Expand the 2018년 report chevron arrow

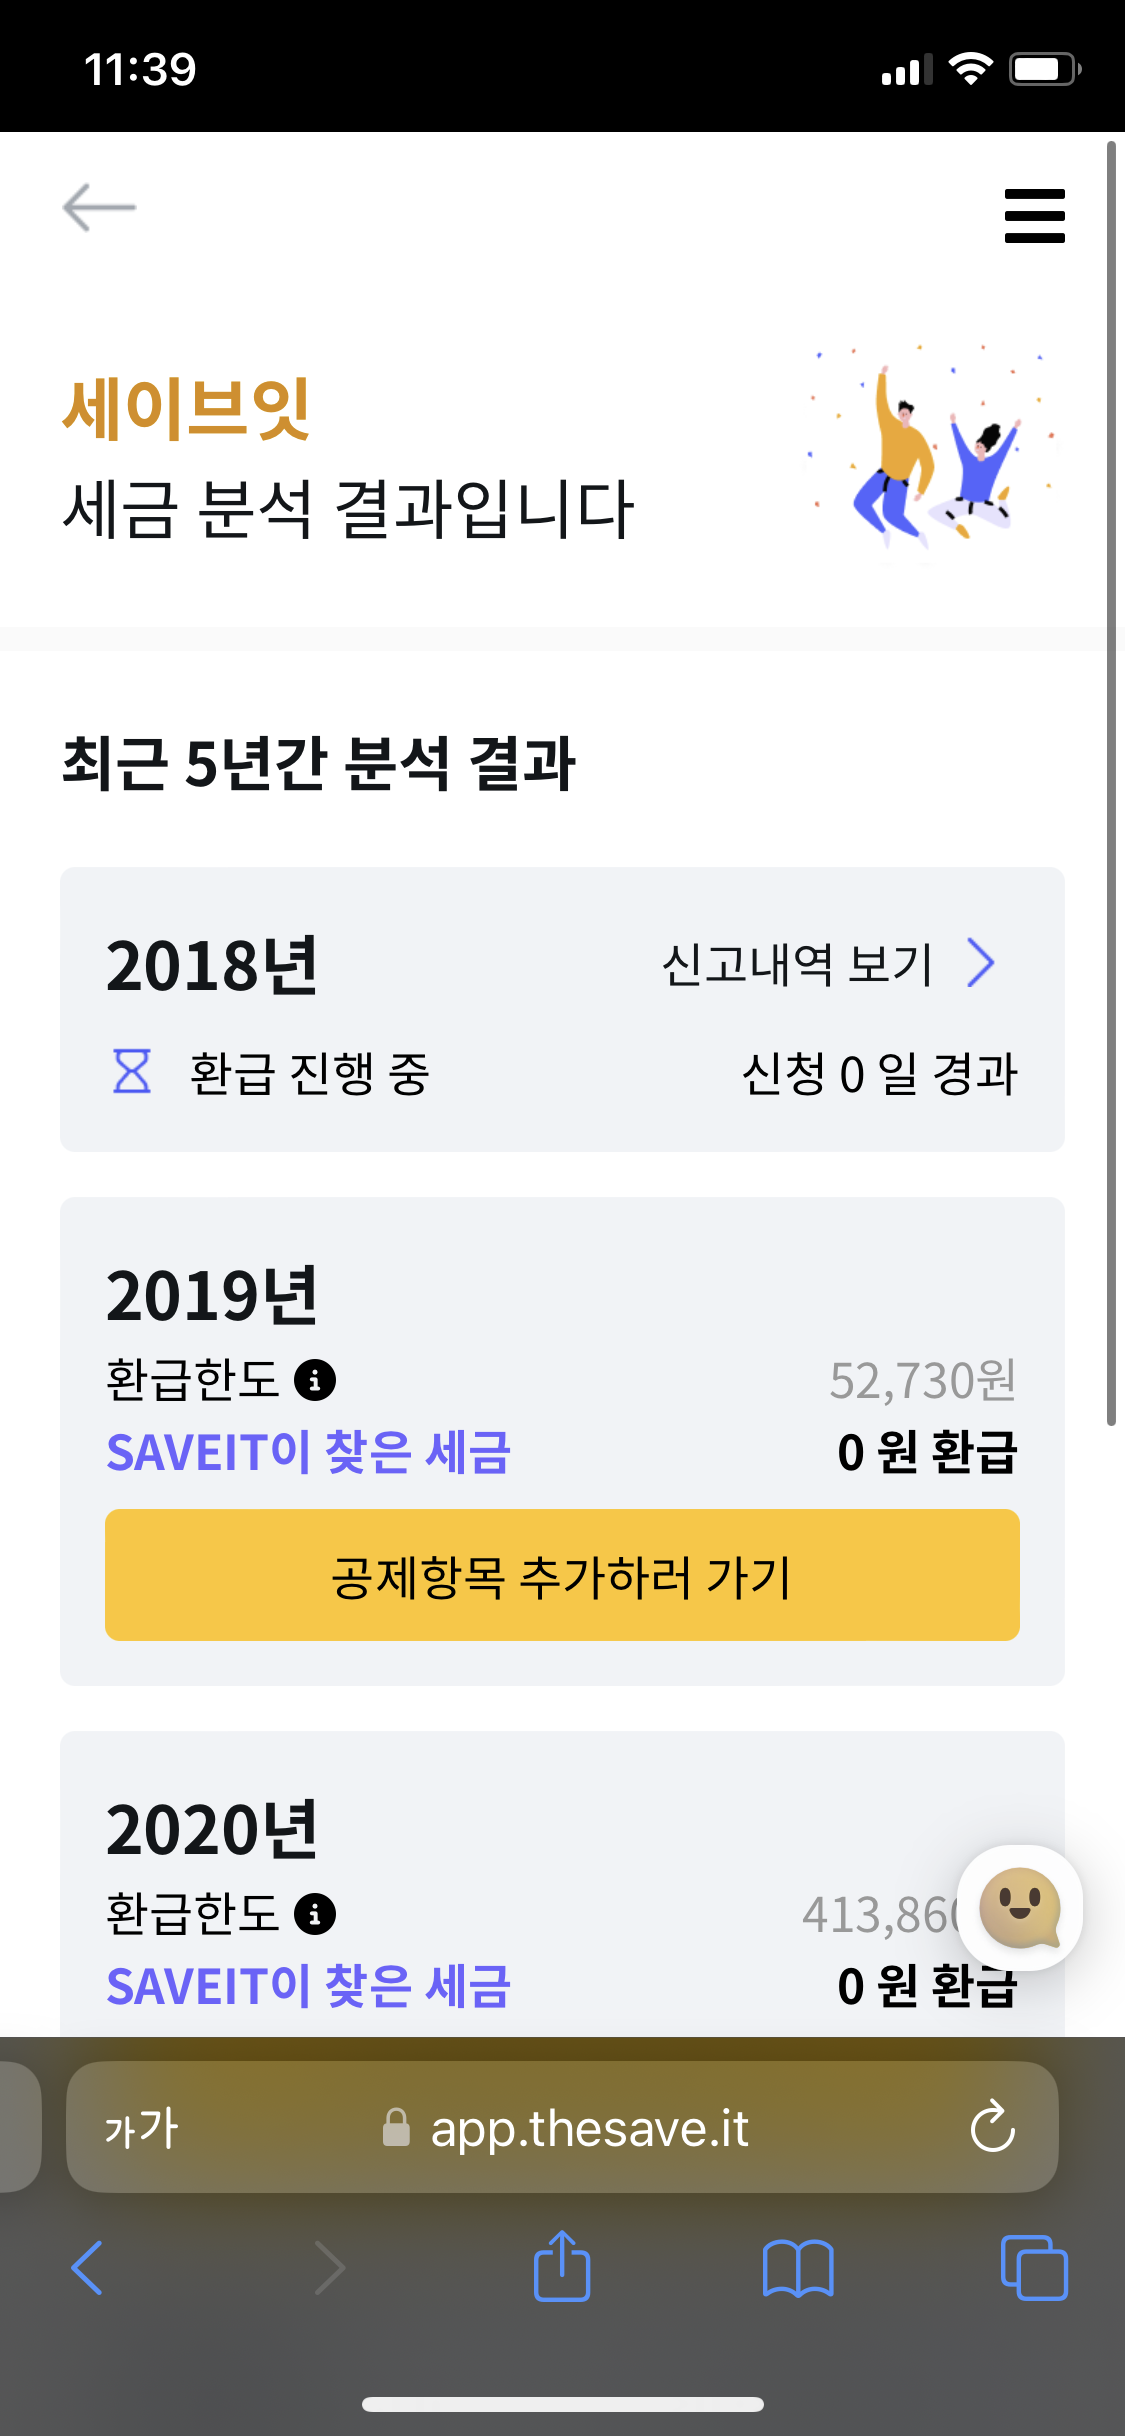click(982, 964)
